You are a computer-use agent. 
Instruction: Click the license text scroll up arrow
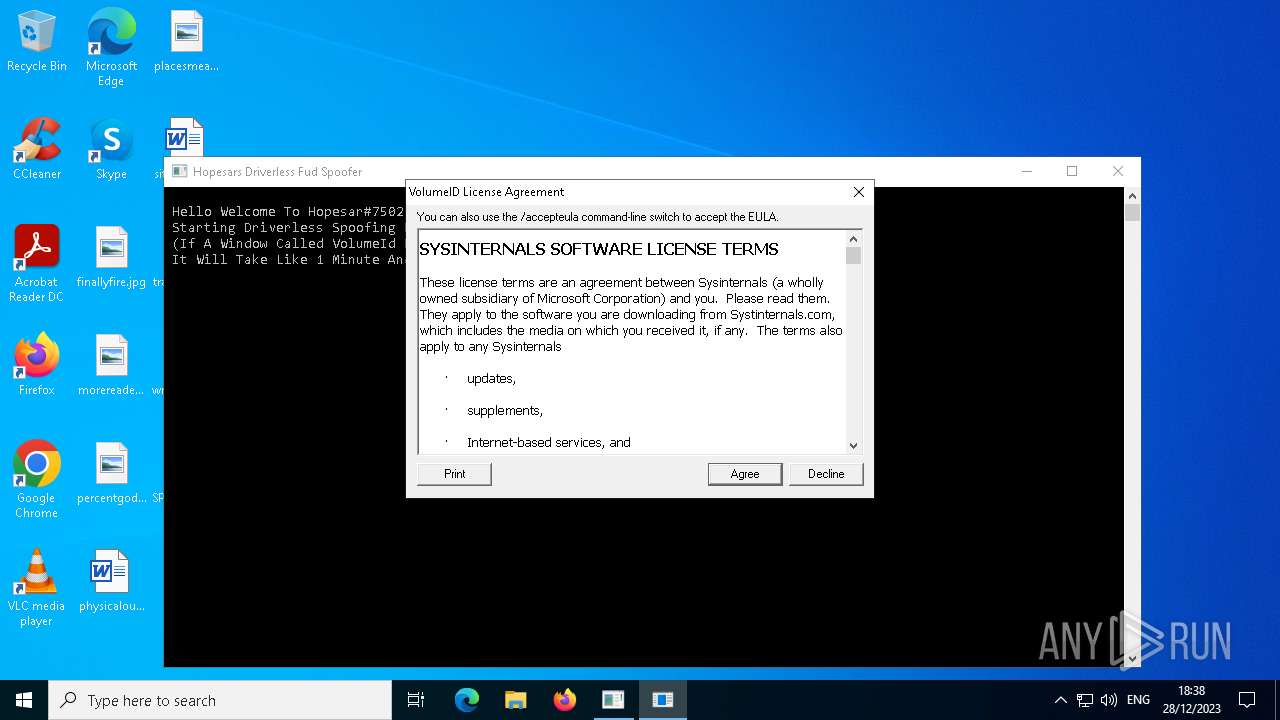[853, 239]
